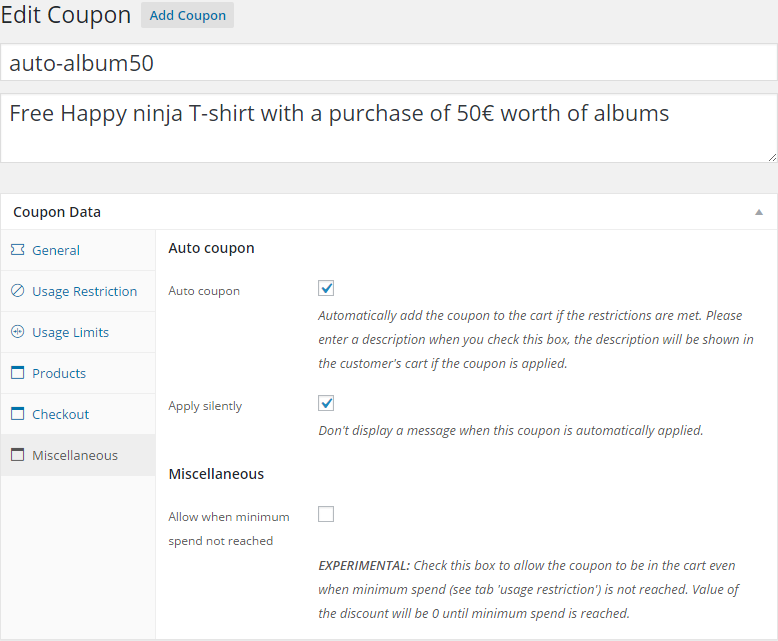The height and width of the screenshot is (641, 778).
Task: Click the Checkout tab icon
Action: click(x=17, y=414)
